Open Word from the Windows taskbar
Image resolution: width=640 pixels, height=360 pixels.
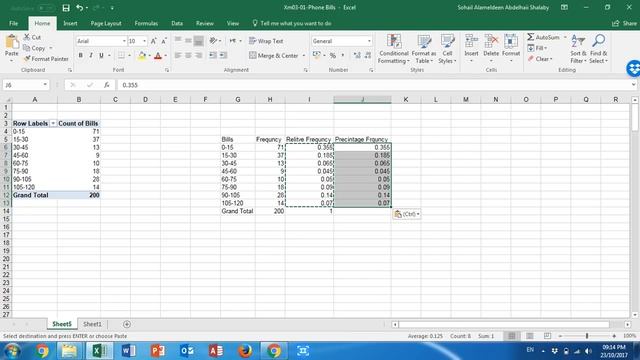[x=129, y=351]
